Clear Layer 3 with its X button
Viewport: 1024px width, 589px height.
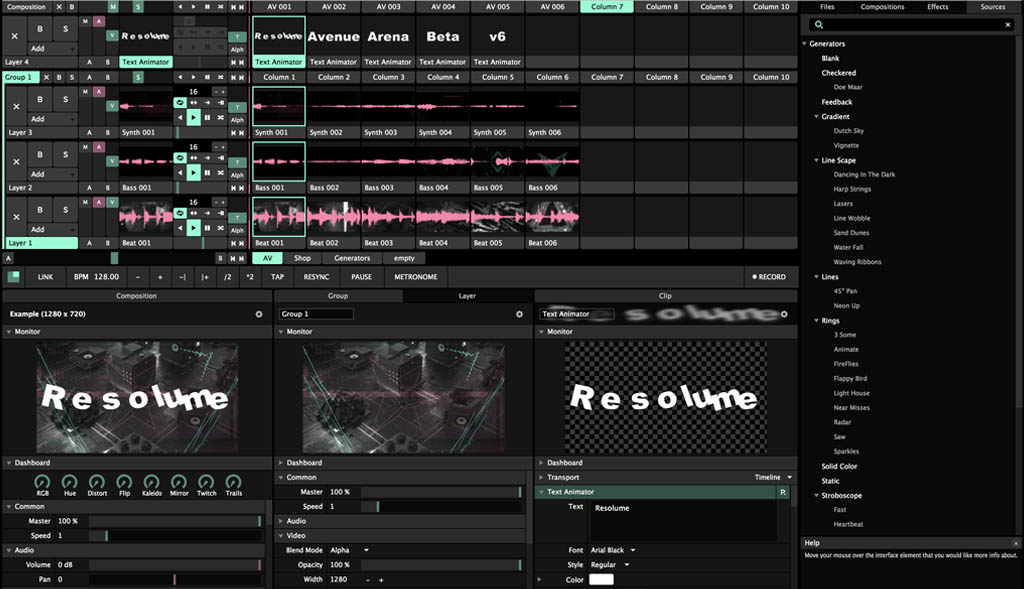click(x=16, y=106)
